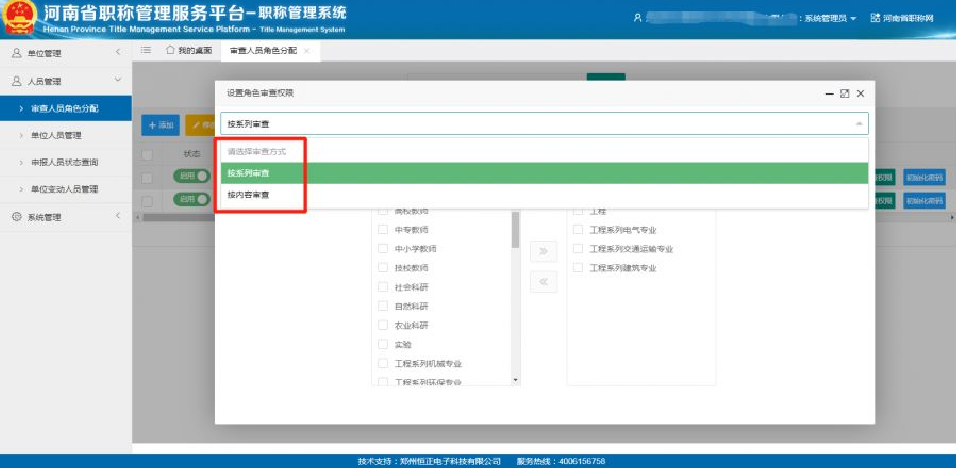Close the 设置角色审查权限 dialog
The height and width of the screenshot is (468, 956).
click(860, 94)
